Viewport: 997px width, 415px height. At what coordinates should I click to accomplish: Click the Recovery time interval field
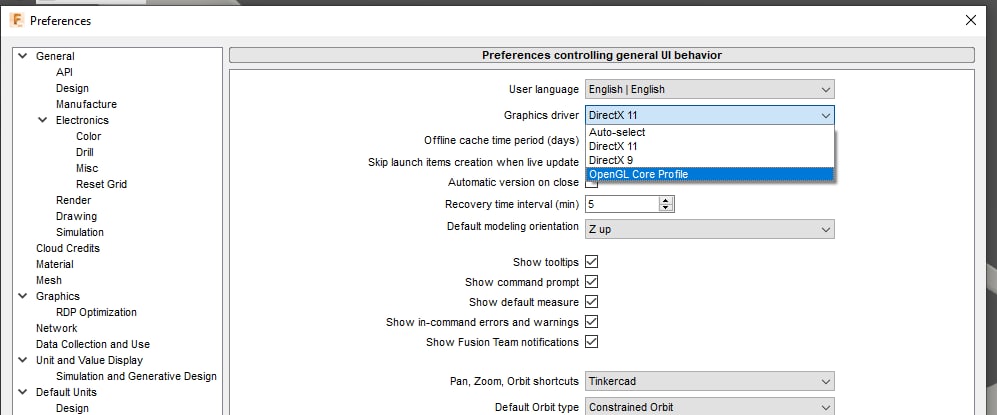[622, 204]
